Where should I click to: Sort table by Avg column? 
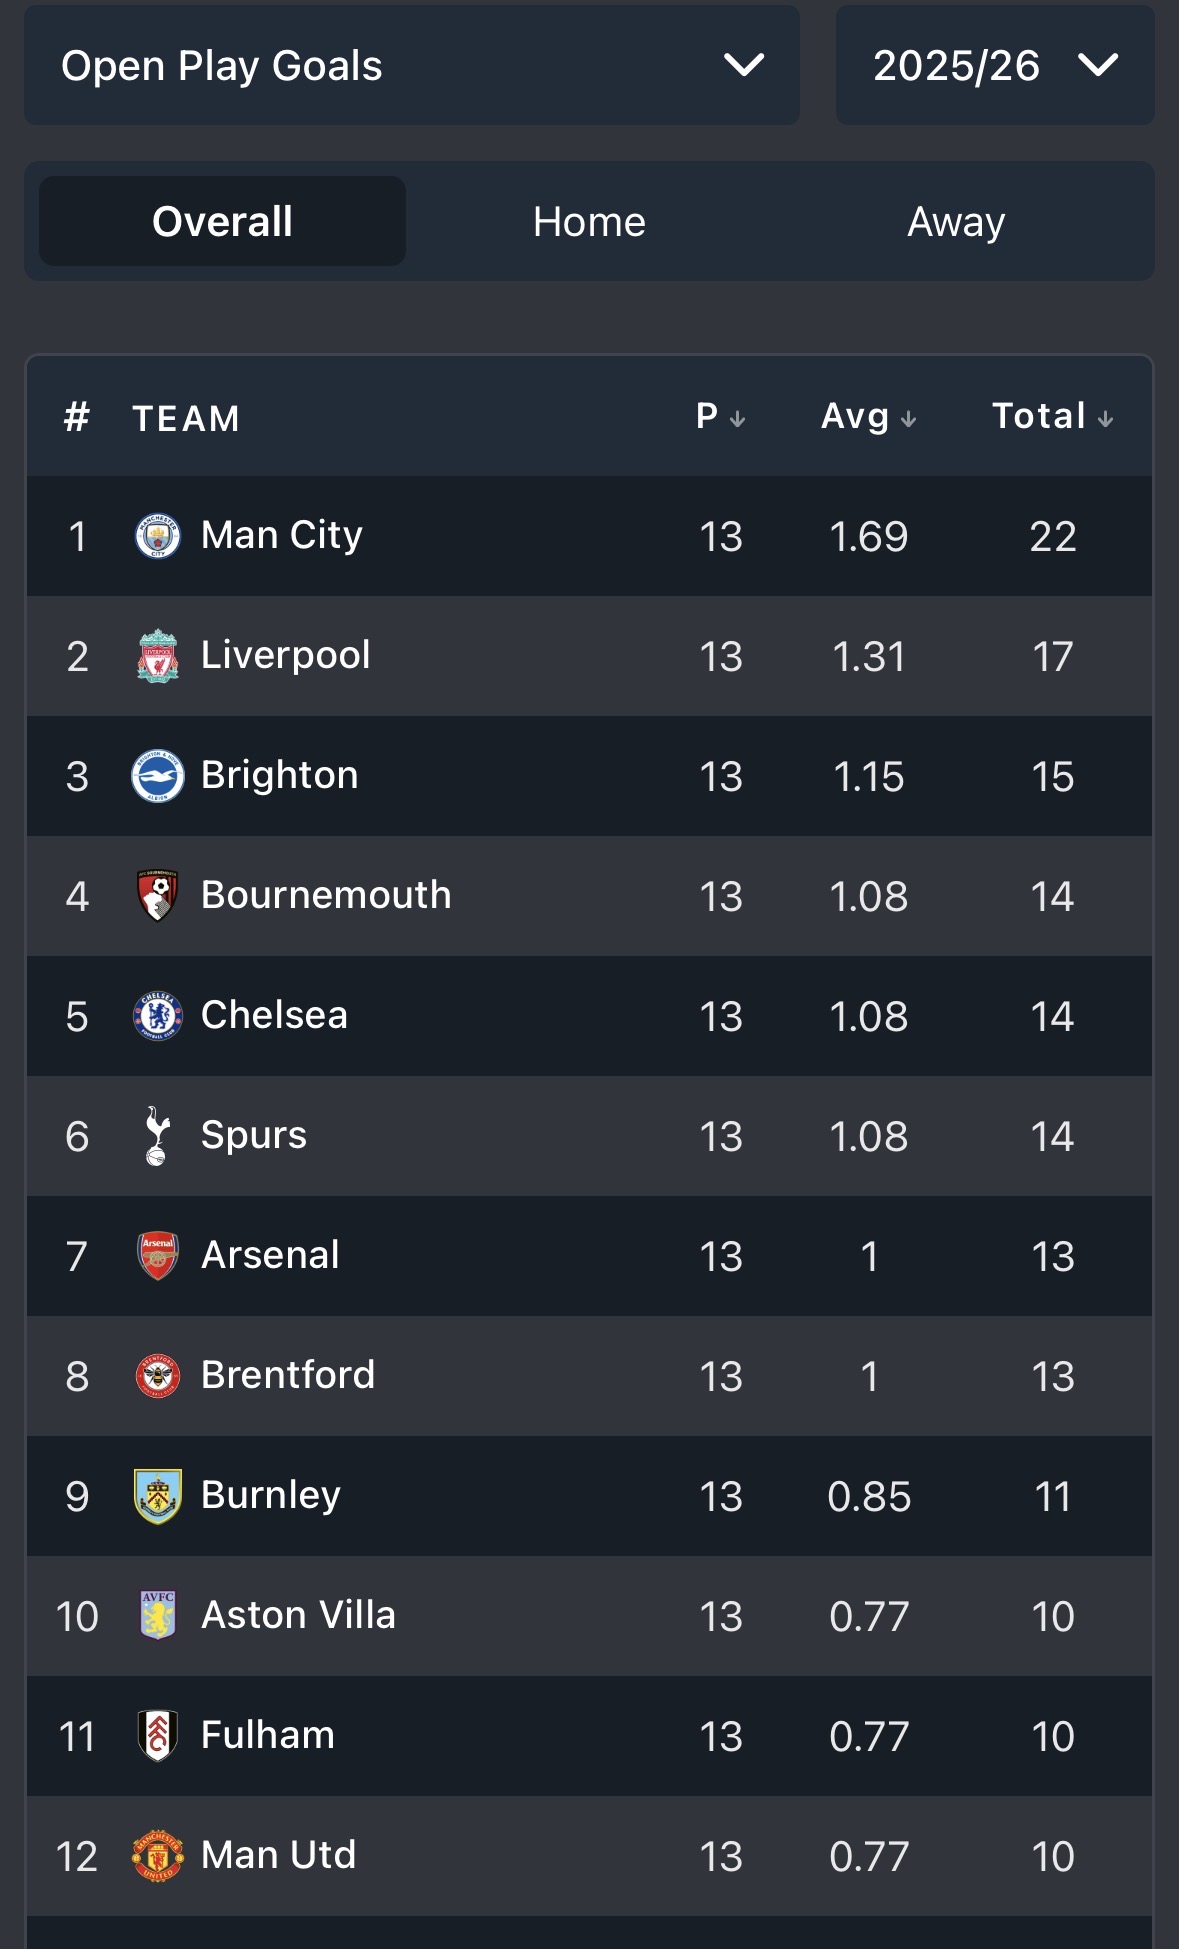(x=868, y=417)
